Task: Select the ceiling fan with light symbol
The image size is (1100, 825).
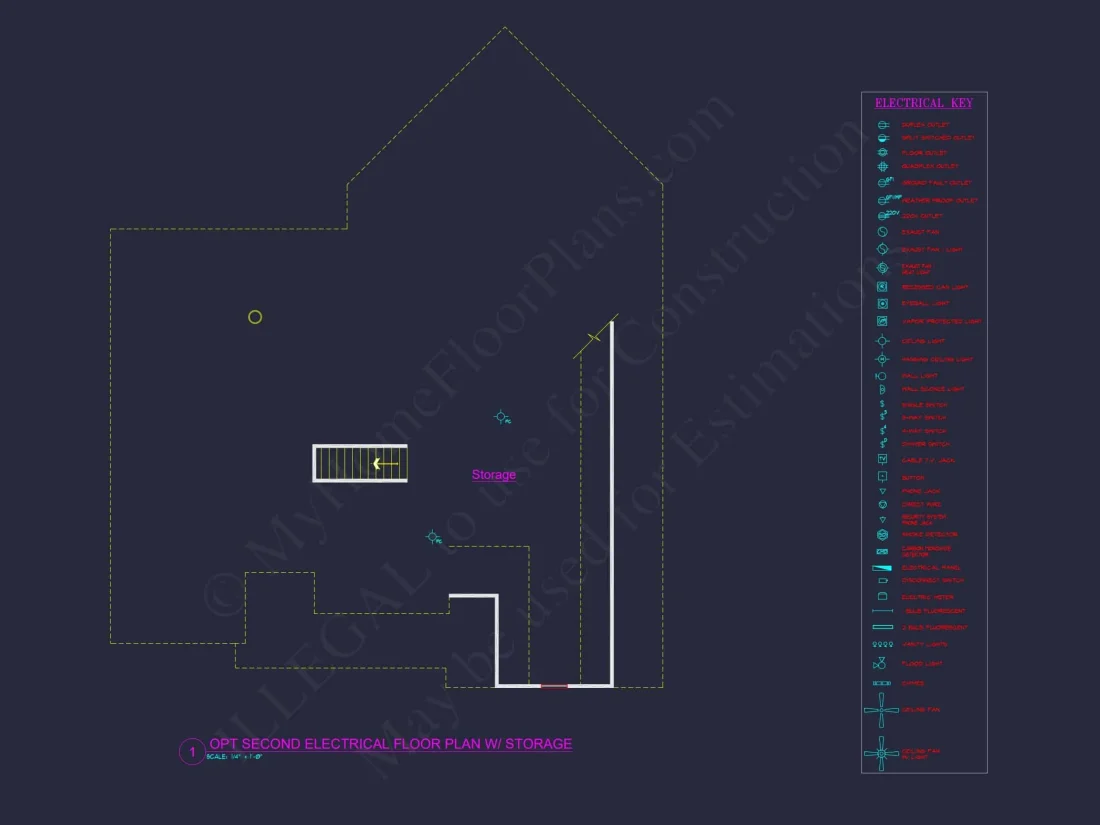Action: 882,754
